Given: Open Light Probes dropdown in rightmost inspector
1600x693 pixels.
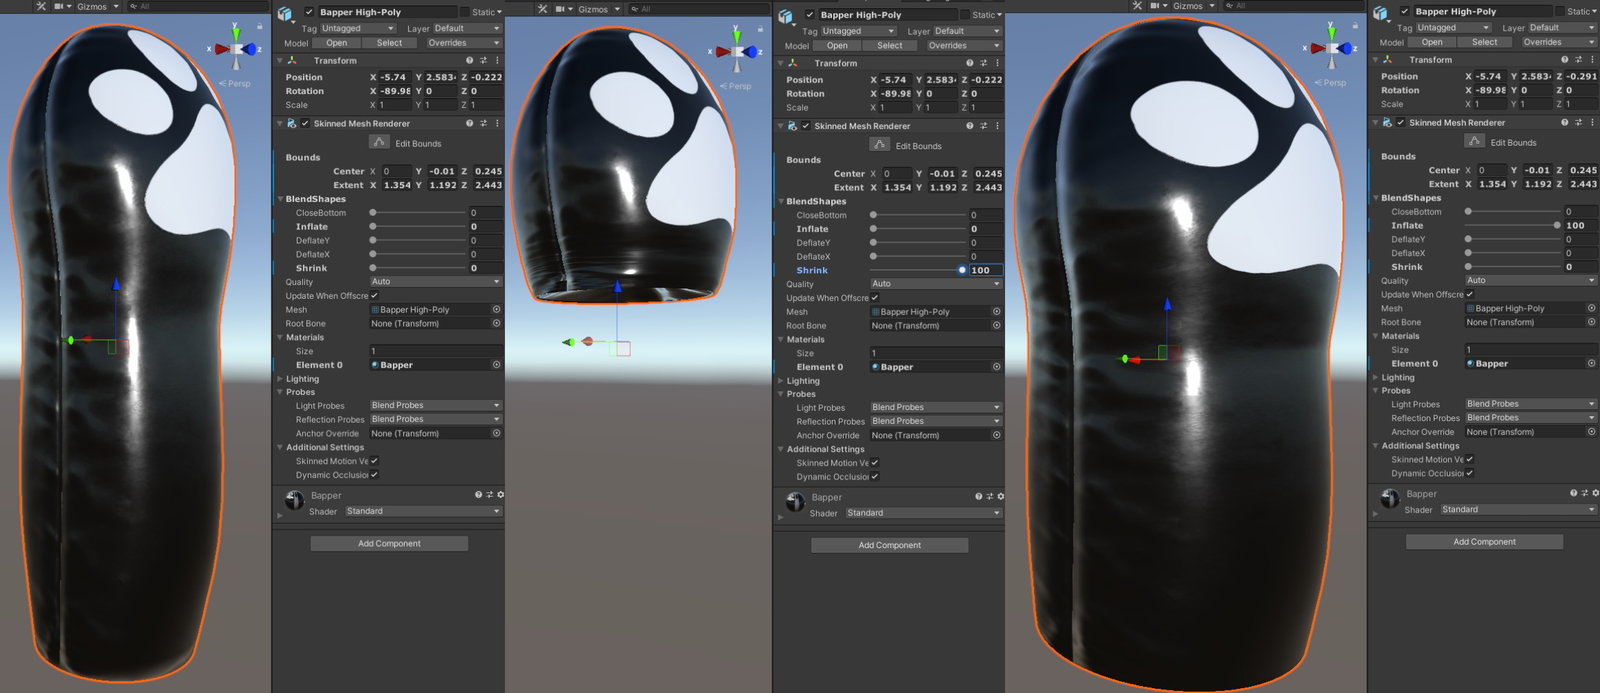Looking at the screenshot, I should click(x=1528, y=404).
